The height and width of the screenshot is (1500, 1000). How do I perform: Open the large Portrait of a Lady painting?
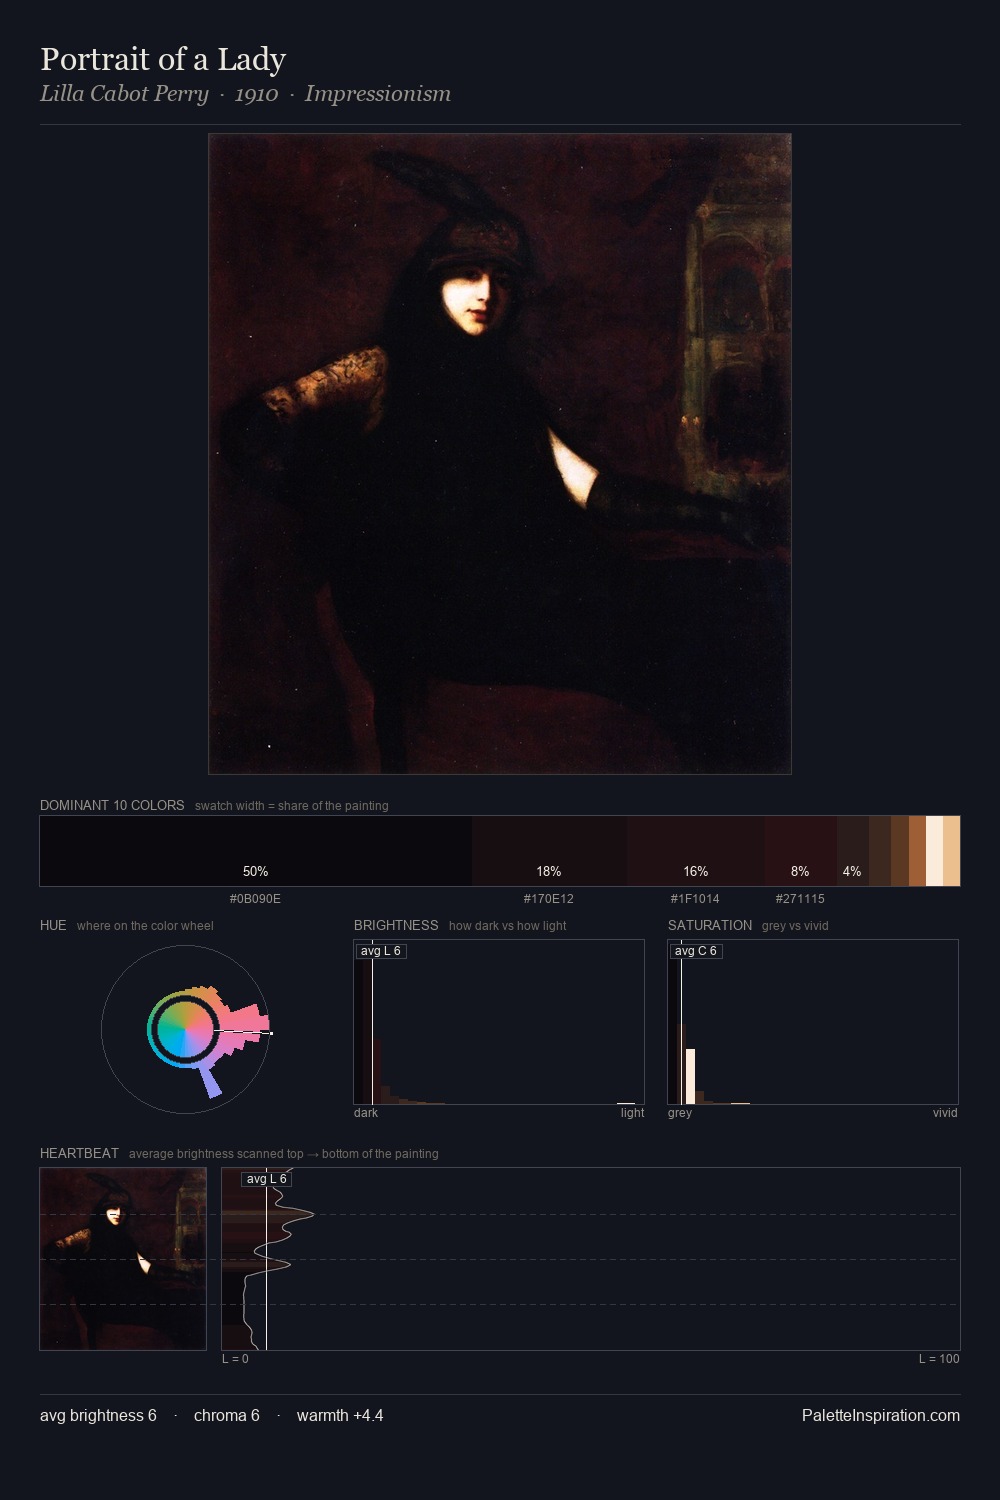point(500,454)
